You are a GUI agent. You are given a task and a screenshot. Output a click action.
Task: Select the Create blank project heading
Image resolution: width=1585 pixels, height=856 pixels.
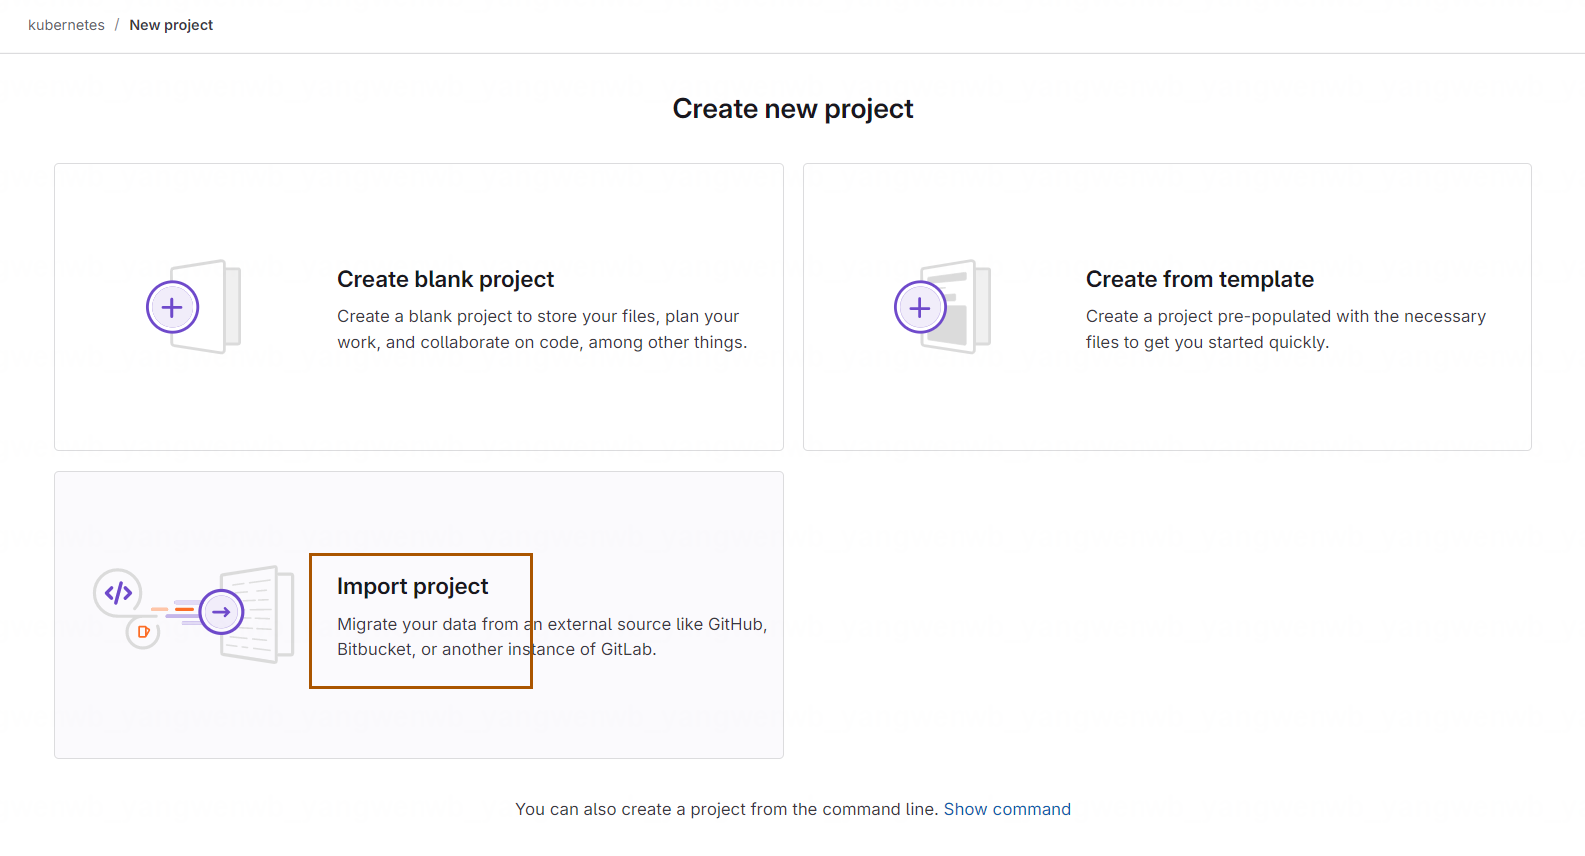click(x=445, y=279)
